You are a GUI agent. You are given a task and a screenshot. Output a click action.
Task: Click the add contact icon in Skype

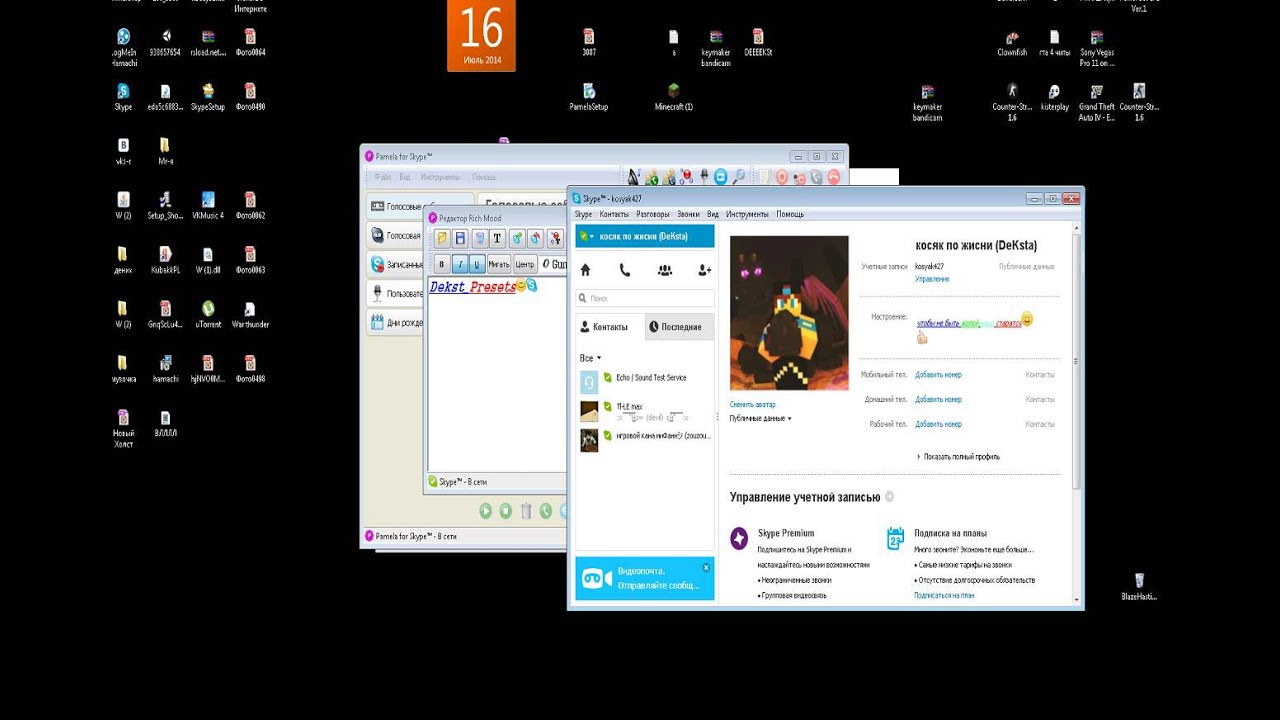click(x=704, y=270)
